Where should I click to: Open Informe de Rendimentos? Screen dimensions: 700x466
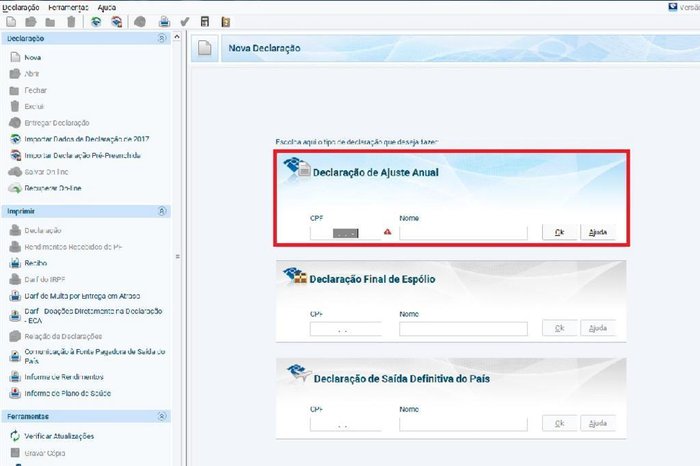pos(64,377)
